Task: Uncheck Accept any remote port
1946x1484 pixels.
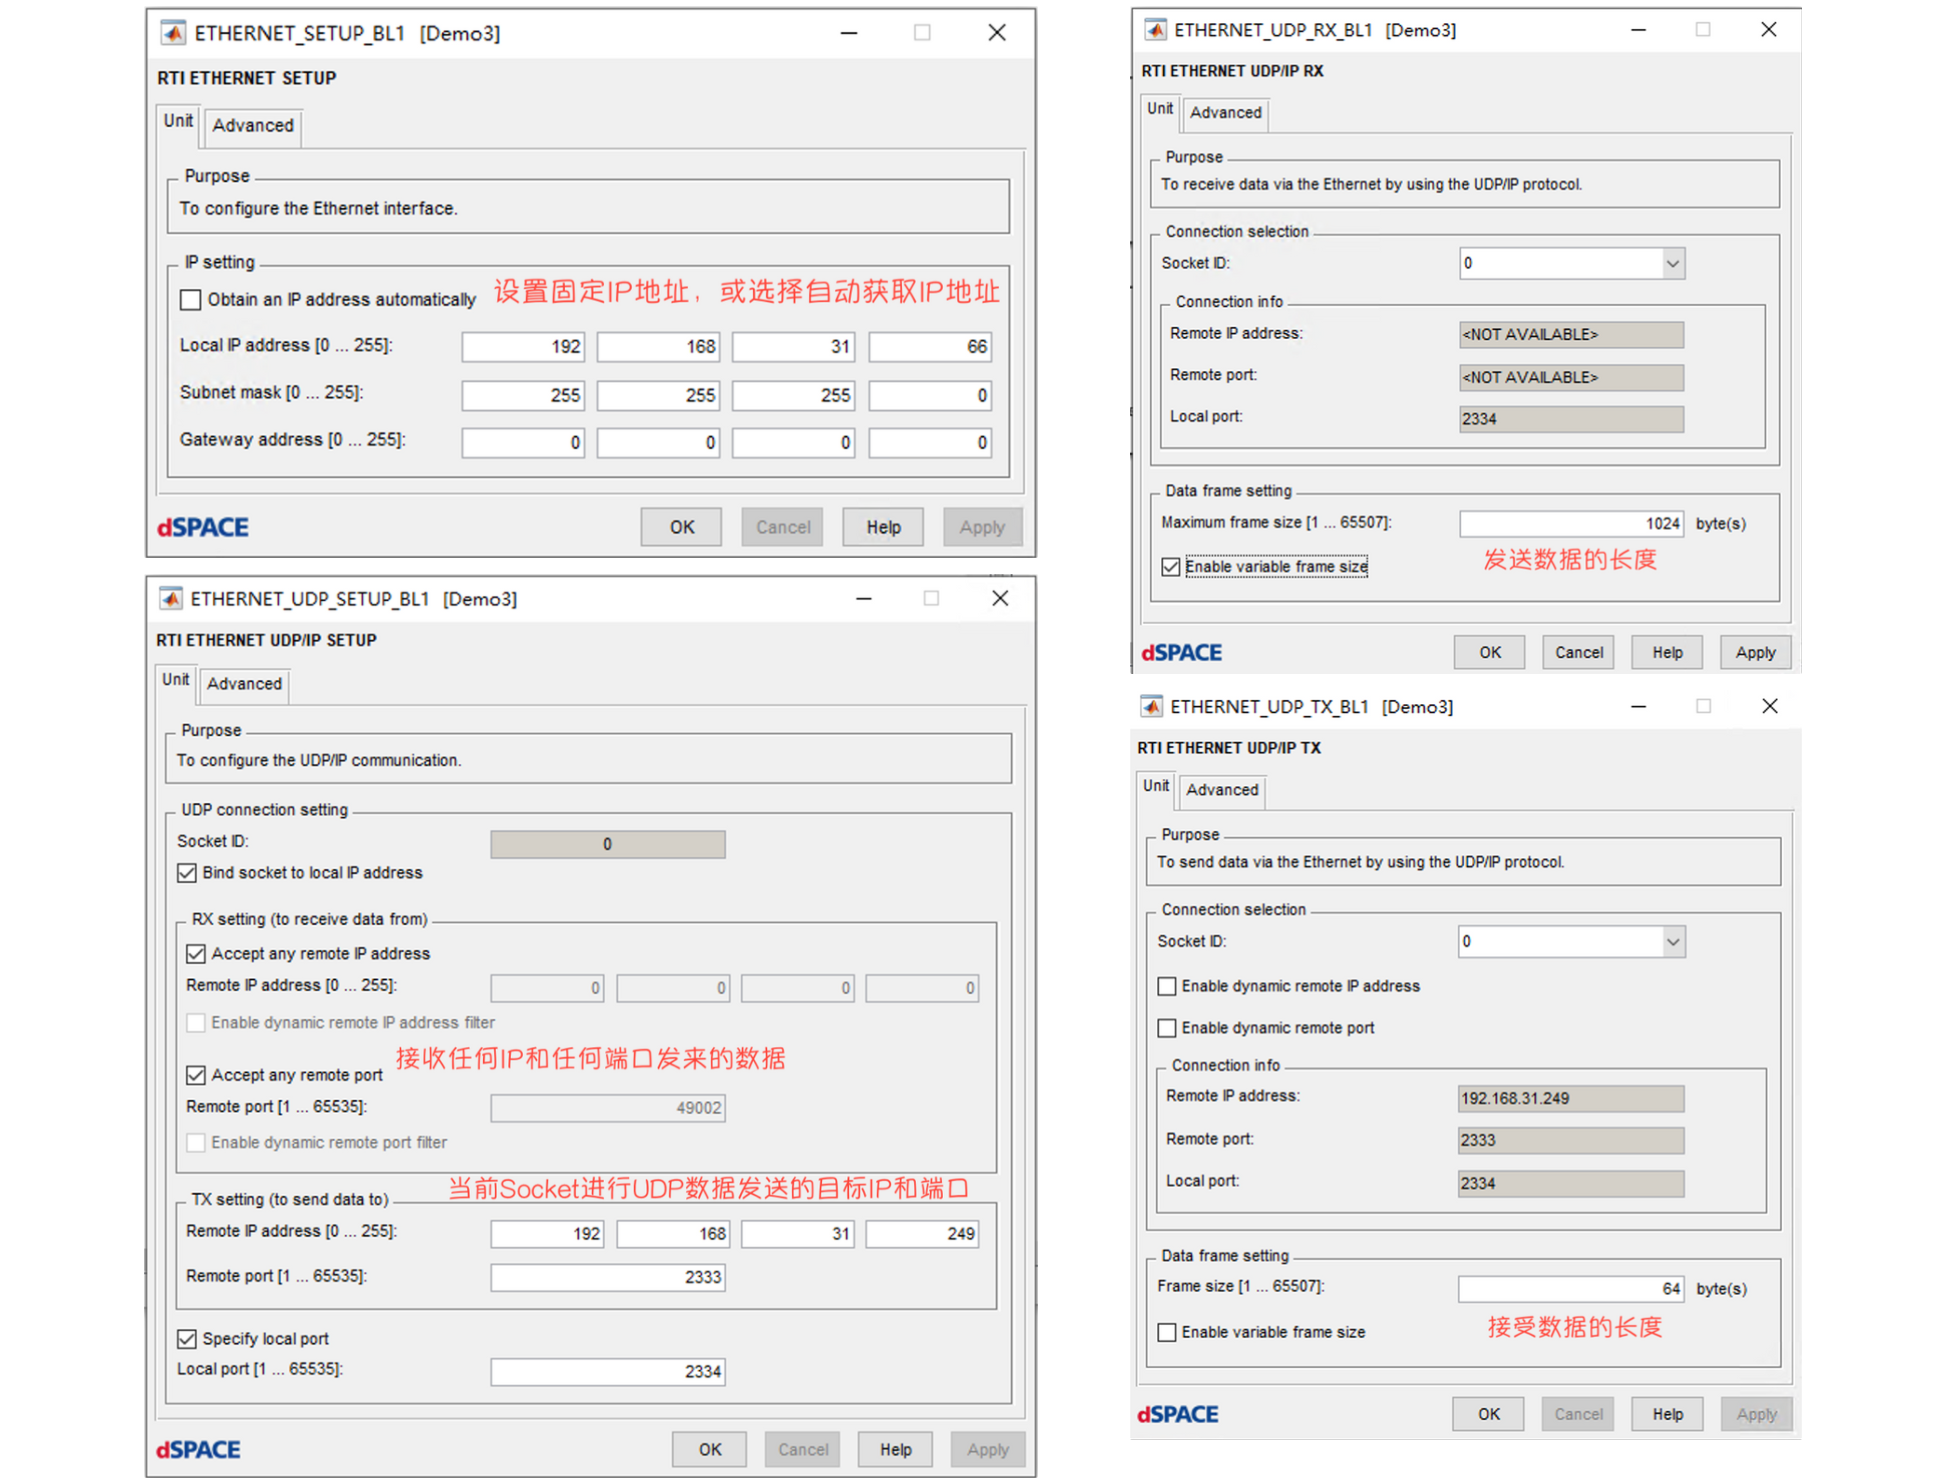Action: tap(196, 1075)
